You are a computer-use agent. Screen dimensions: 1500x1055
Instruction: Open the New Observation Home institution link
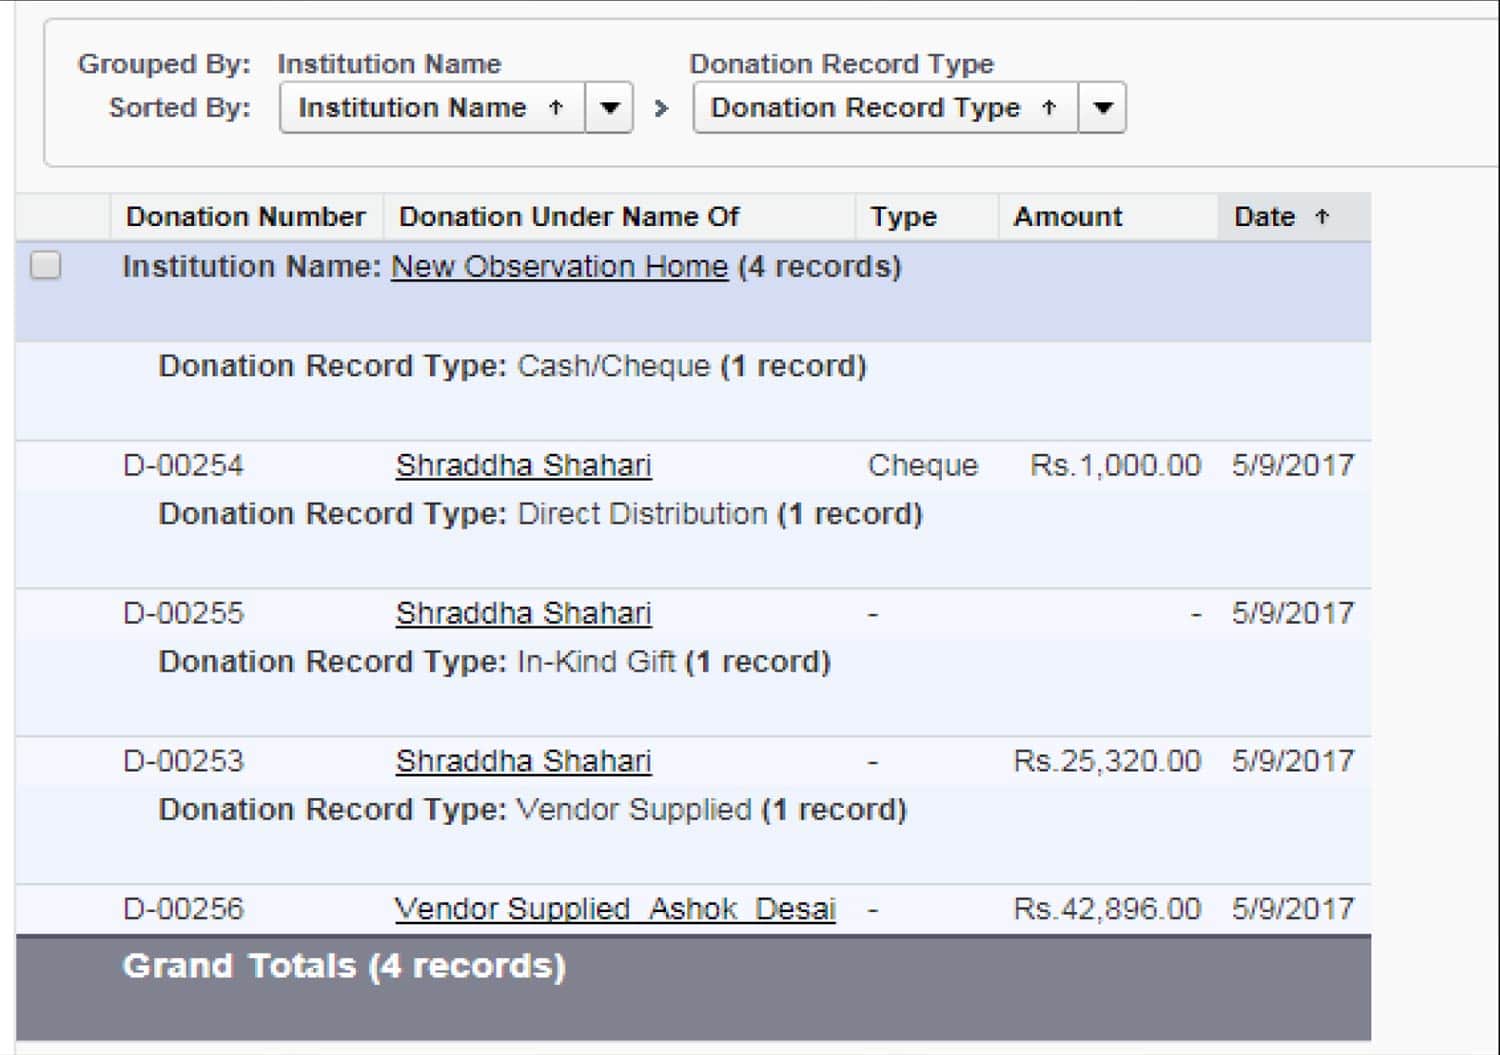tap(559, 267)
